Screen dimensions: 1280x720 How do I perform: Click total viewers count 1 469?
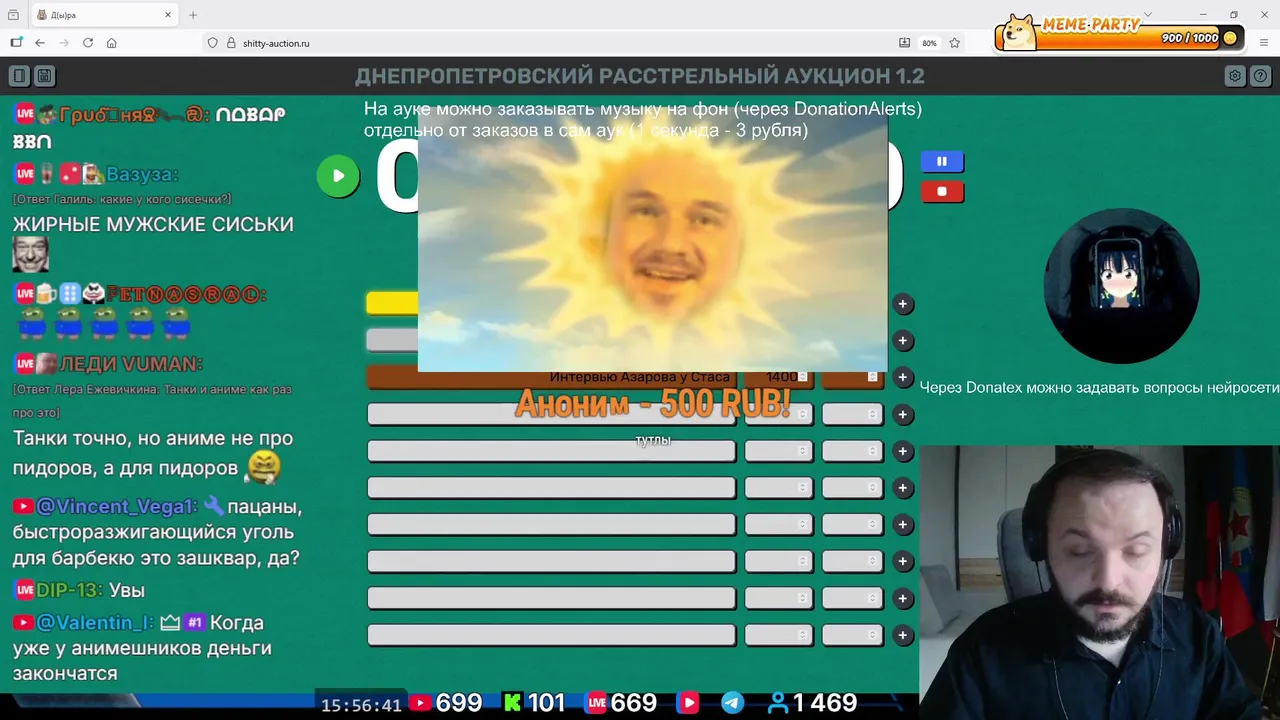(813, 703)
